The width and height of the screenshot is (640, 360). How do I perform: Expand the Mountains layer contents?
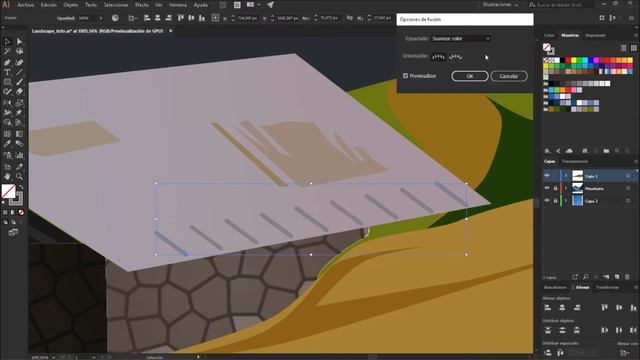tap(566, 188)
